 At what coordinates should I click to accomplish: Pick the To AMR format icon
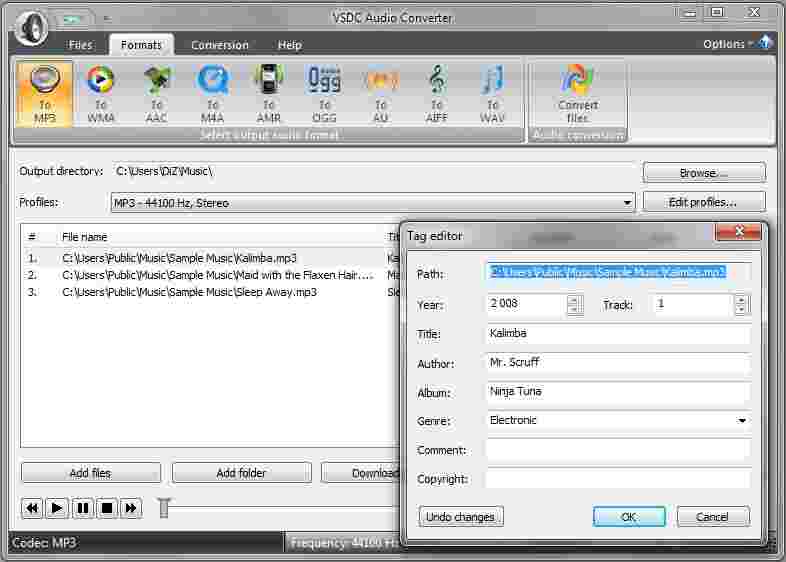(x=269, y=94)
